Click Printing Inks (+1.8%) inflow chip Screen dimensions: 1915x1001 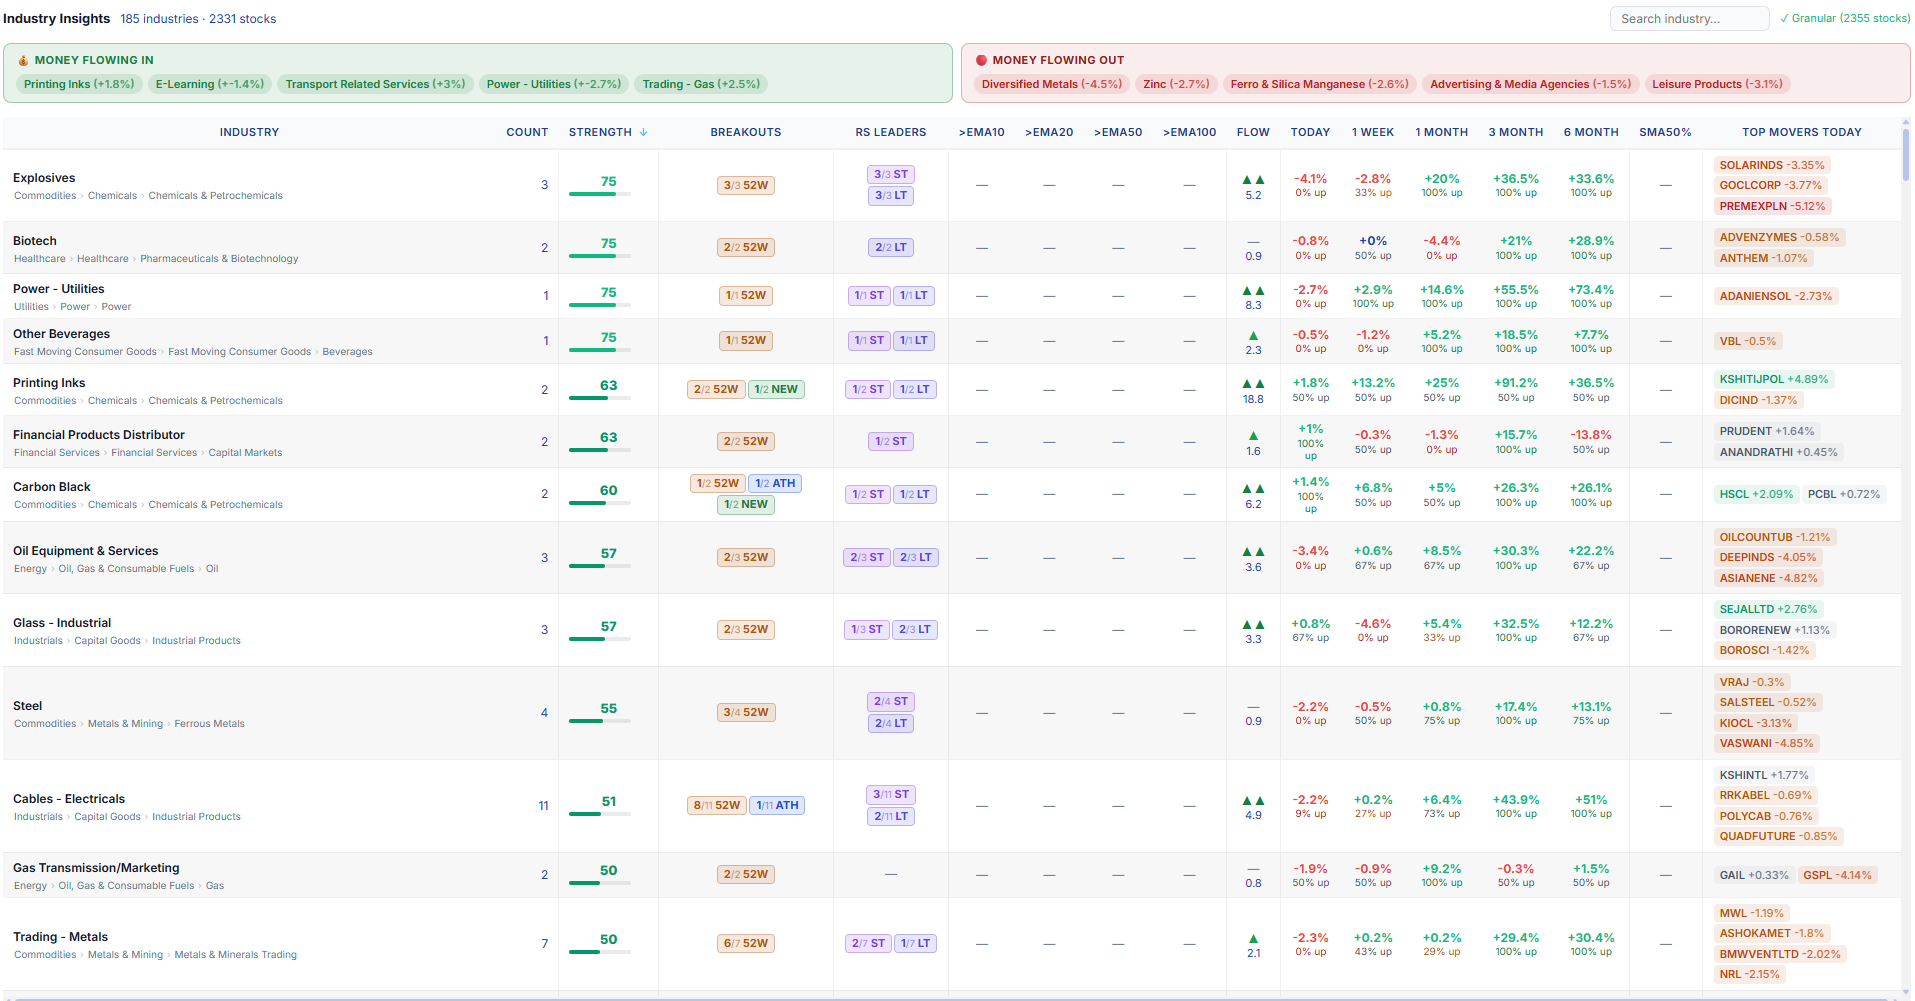tap(79, 84)
